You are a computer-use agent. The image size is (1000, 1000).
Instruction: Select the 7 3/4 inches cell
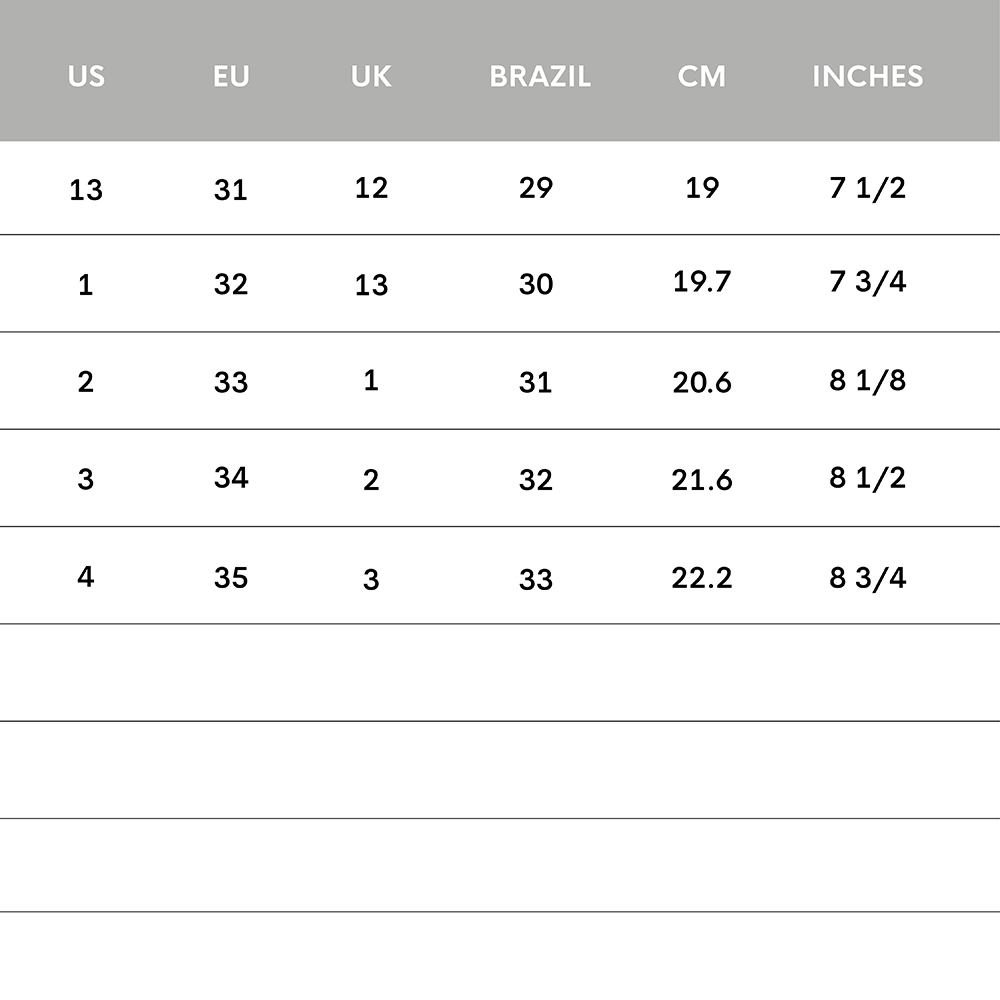click(867, 281)
